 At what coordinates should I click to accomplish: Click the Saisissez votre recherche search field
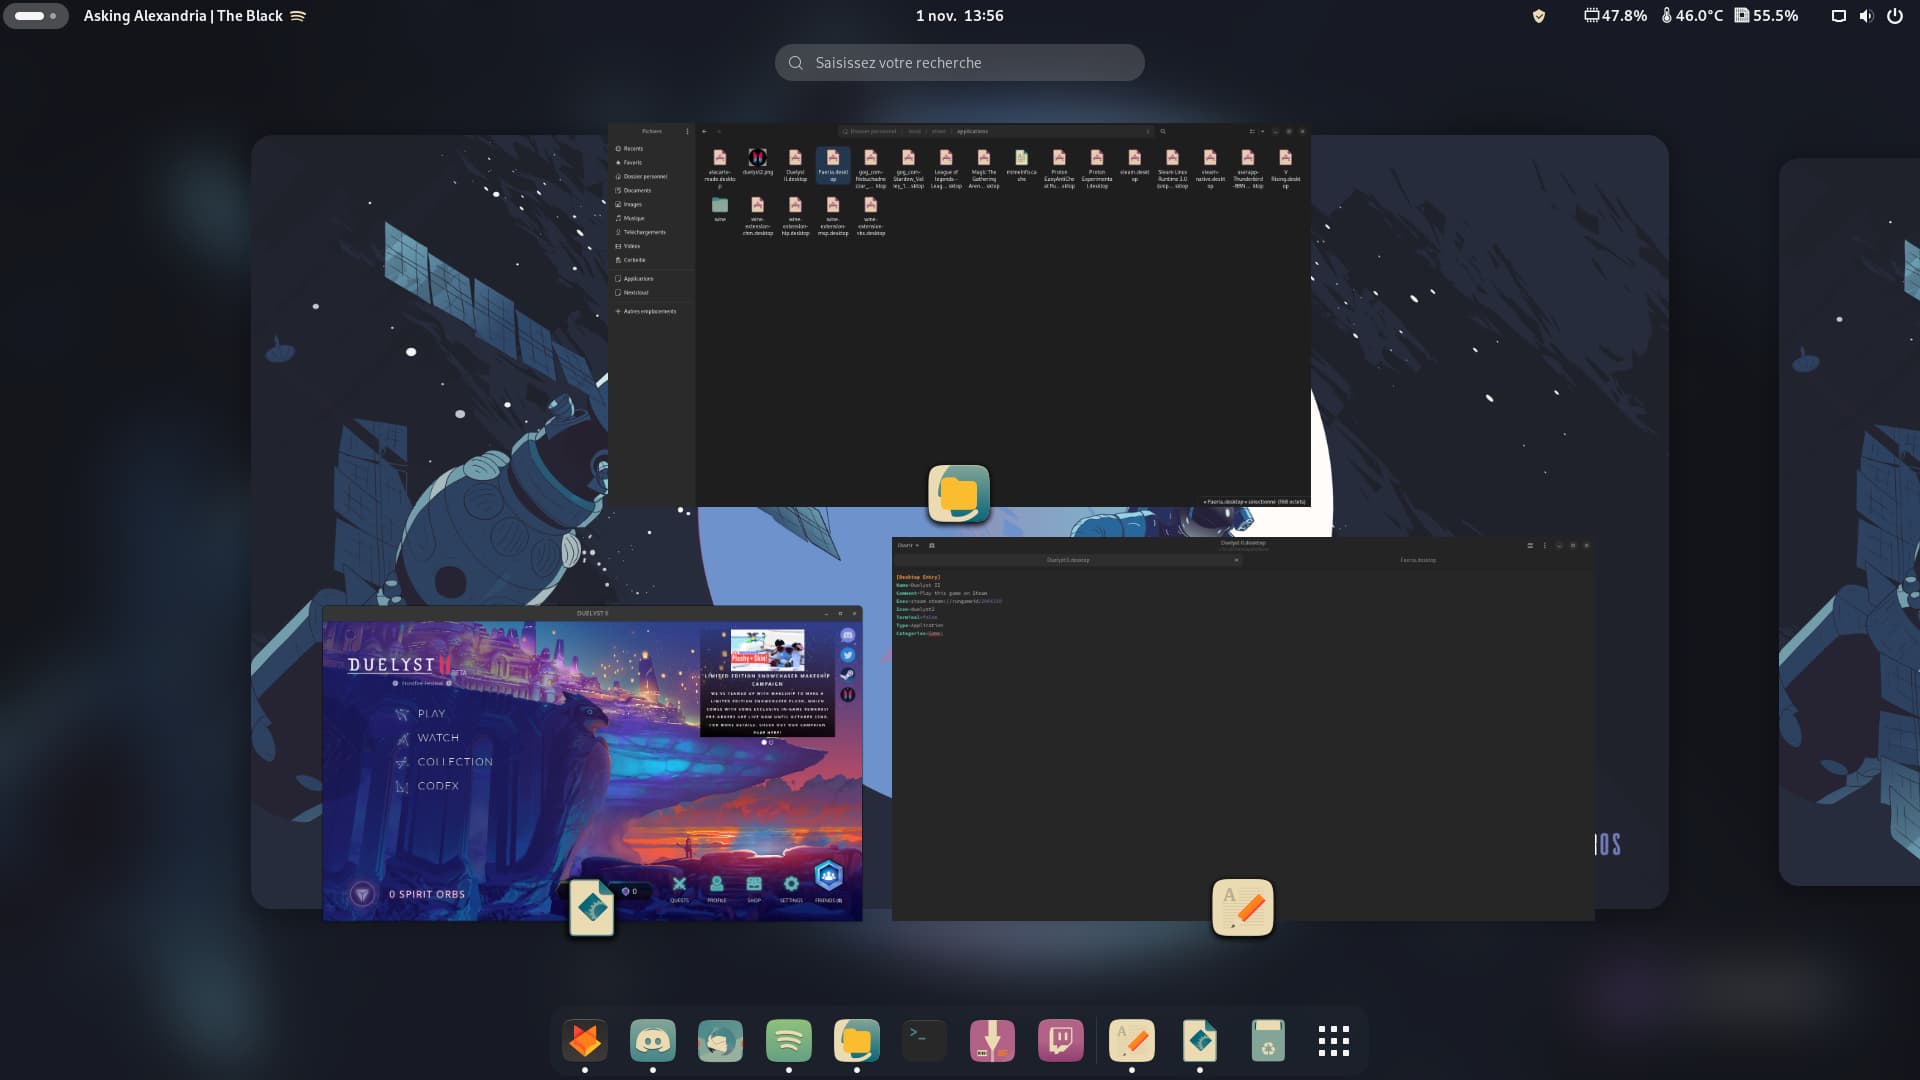(959, 62)
